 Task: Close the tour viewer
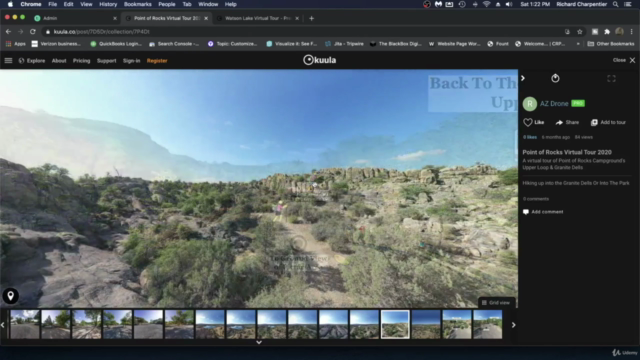point(624,60)
